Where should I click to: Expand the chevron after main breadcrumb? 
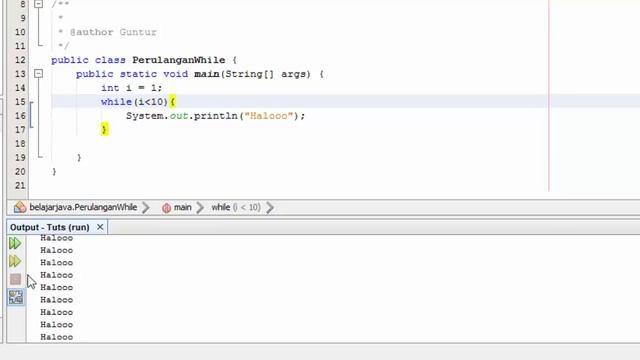[x=200, y=207]
